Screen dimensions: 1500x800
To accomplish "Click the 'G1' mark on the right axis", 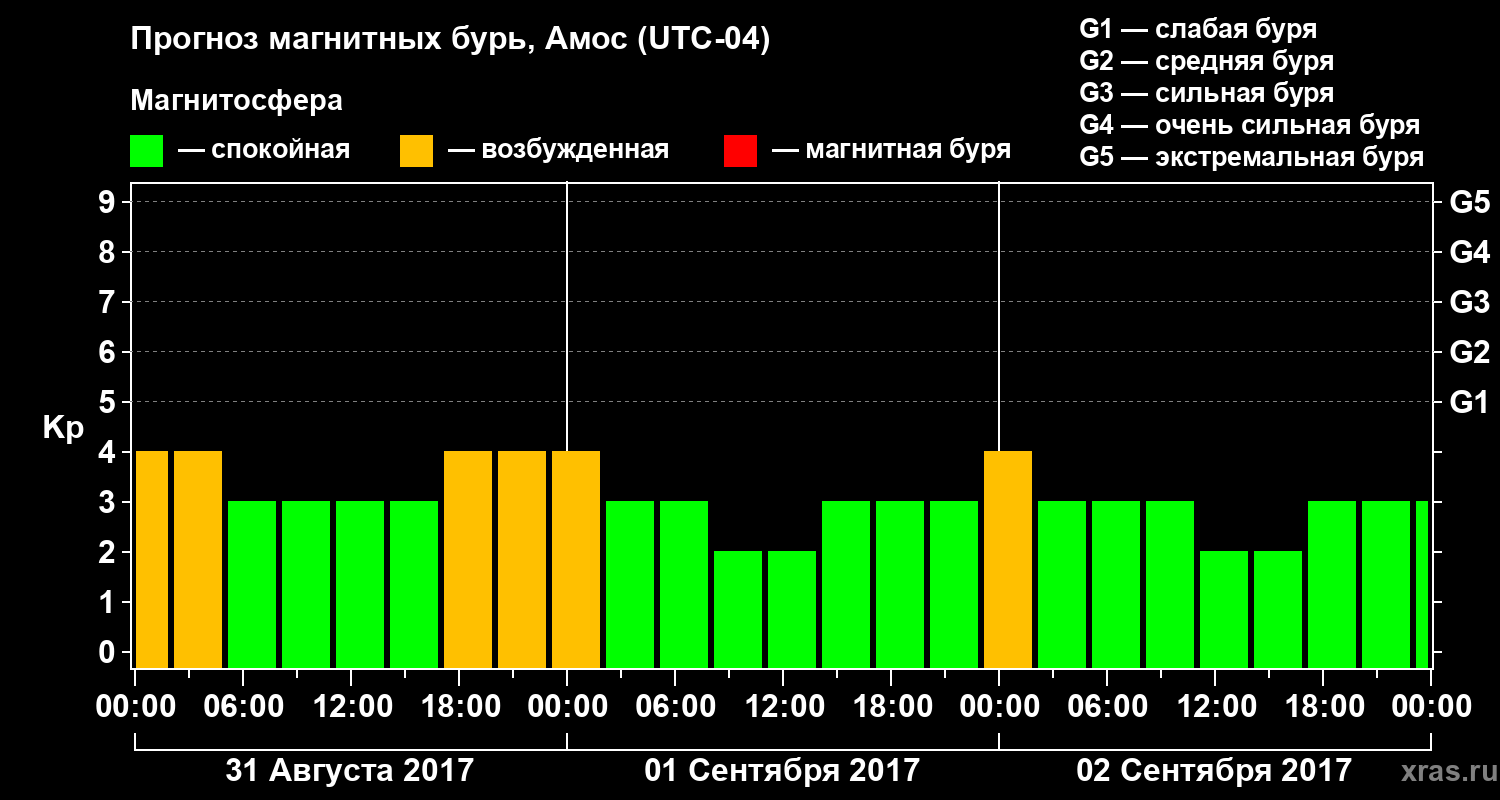I will pos(1470,402).
